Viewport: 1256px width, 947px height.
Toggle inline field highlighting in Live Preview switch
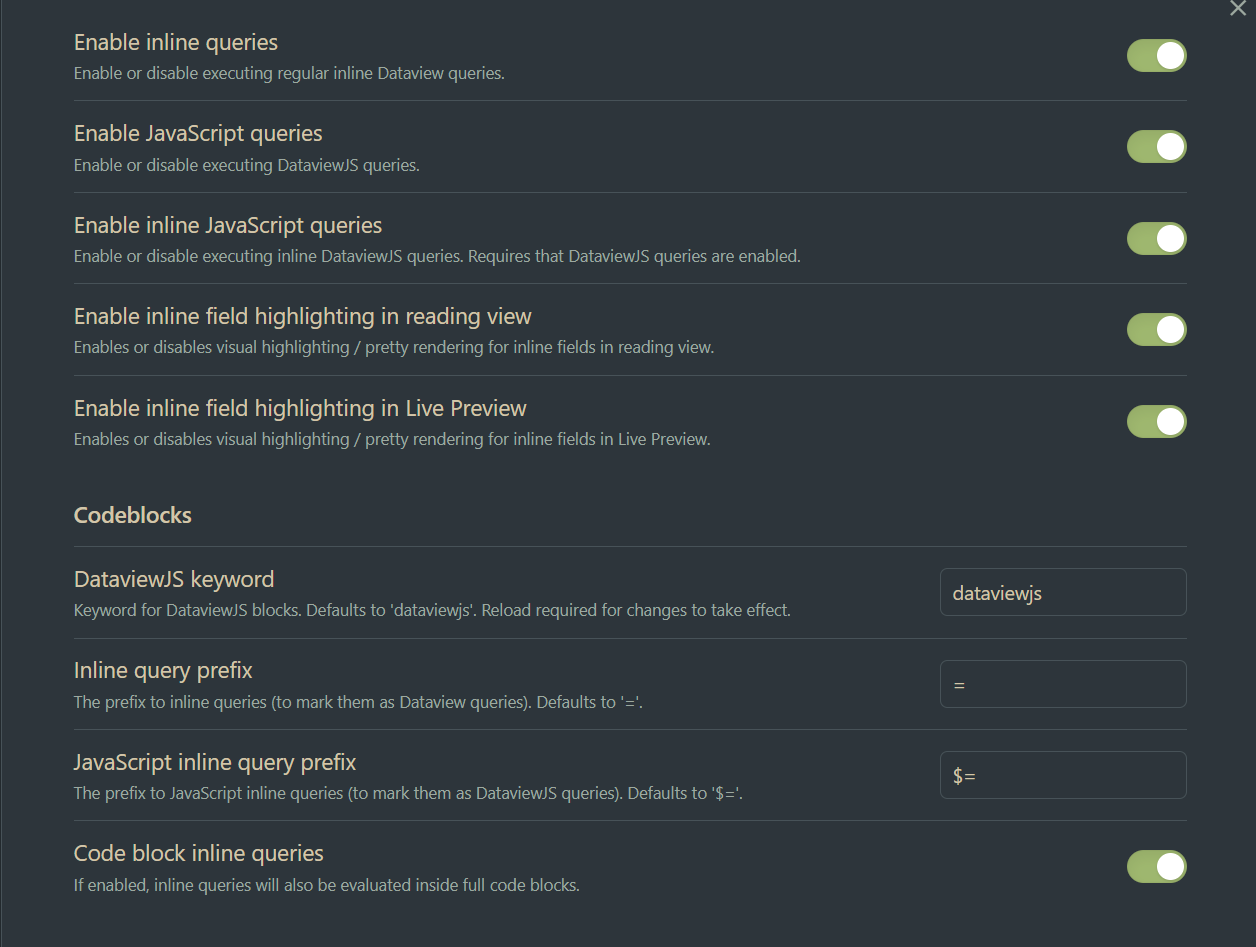pos(1157,422)
